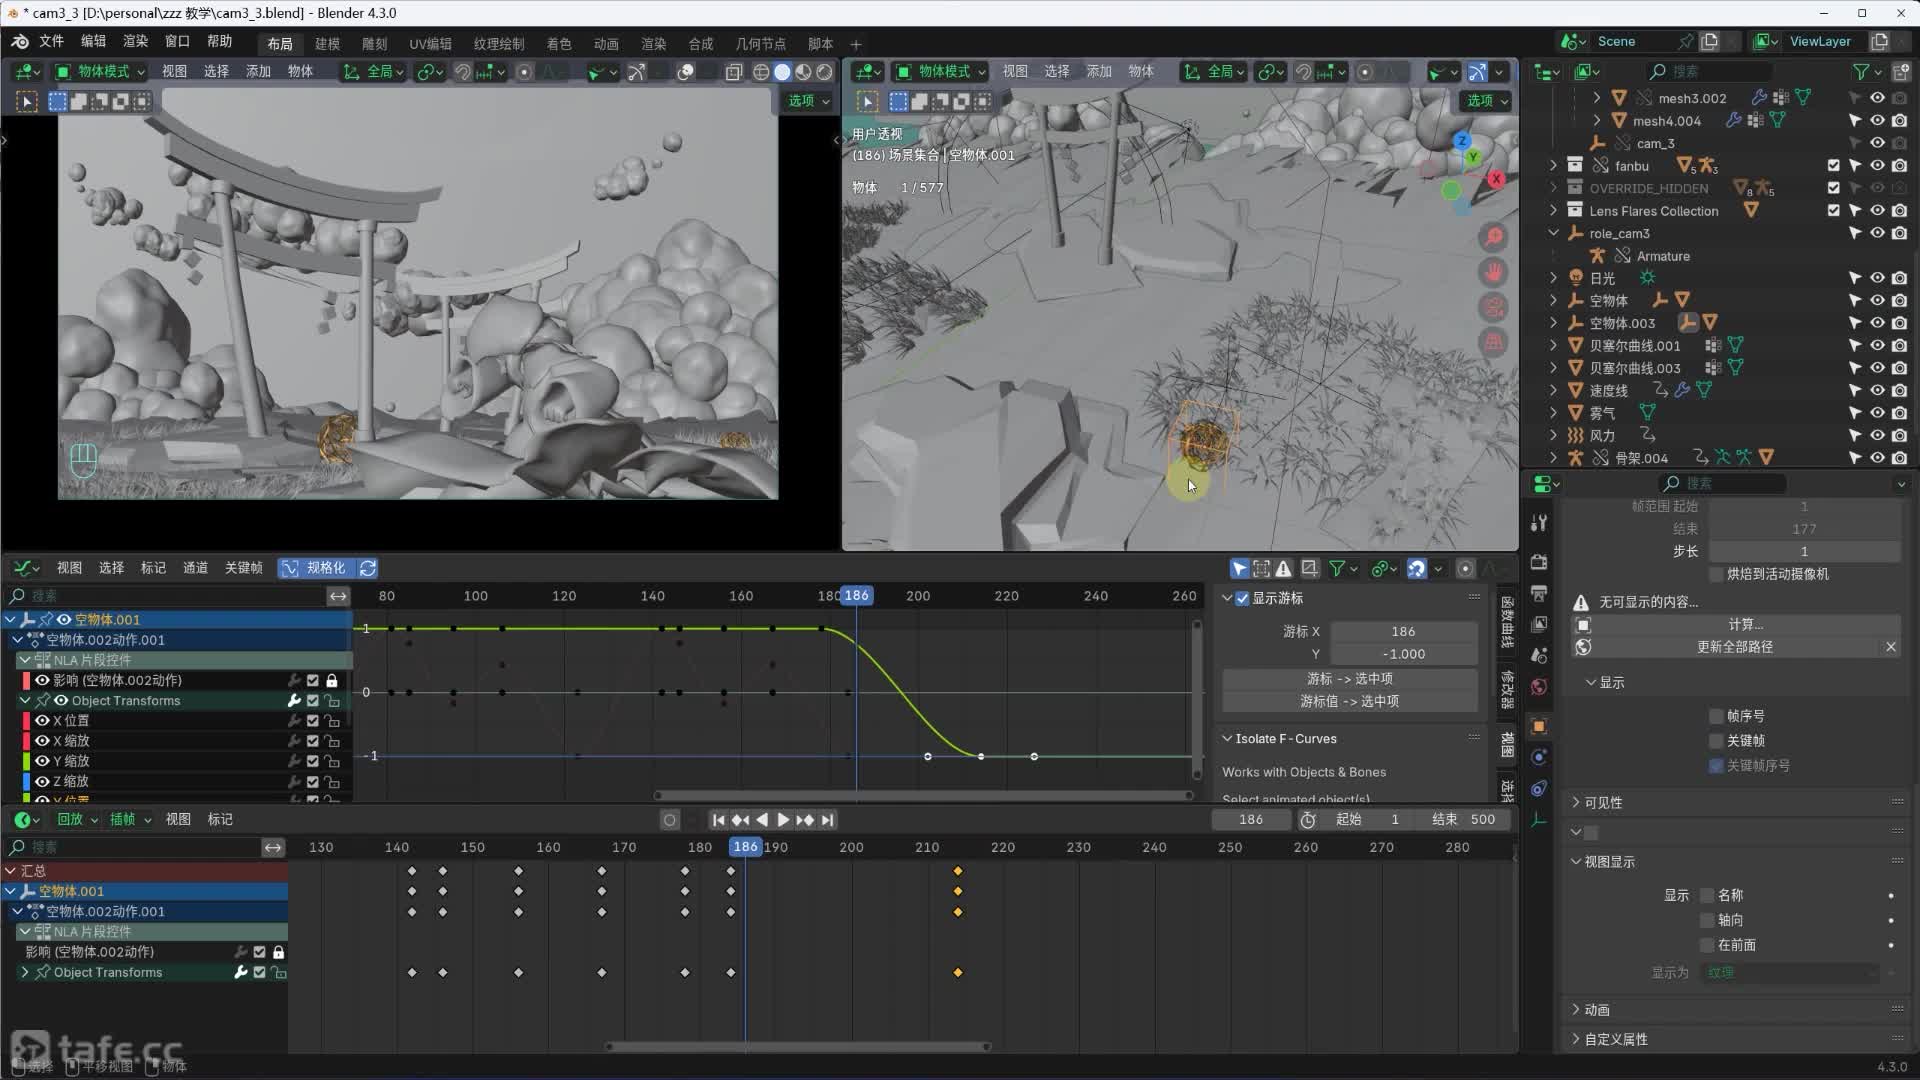The image size is (1920, 1080).
Task: Switch to the 几何节点 workspace tab
Action: pyautogui.click(x=760, y=44)
